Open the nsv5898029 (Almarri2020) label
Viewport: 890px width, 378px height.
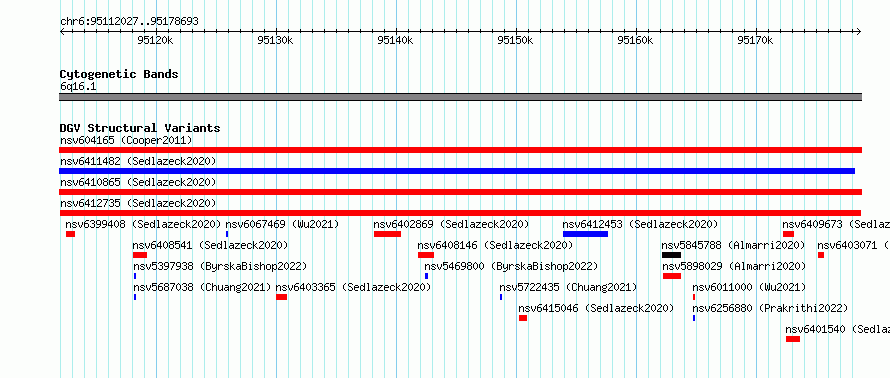pyautogui.click(x=734, y=266)
